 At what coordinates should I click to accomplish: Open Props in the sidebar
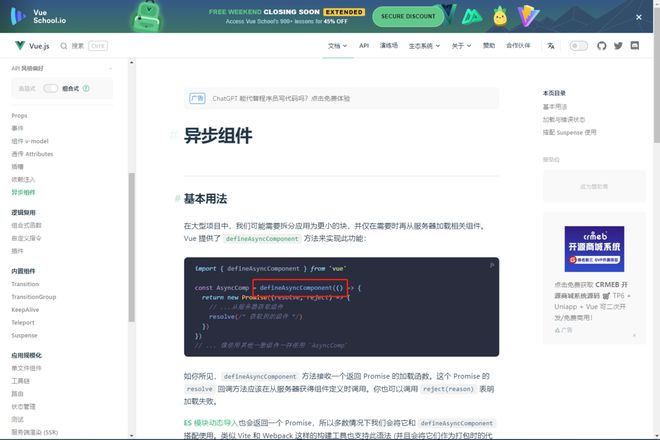(x=19, y=115)
